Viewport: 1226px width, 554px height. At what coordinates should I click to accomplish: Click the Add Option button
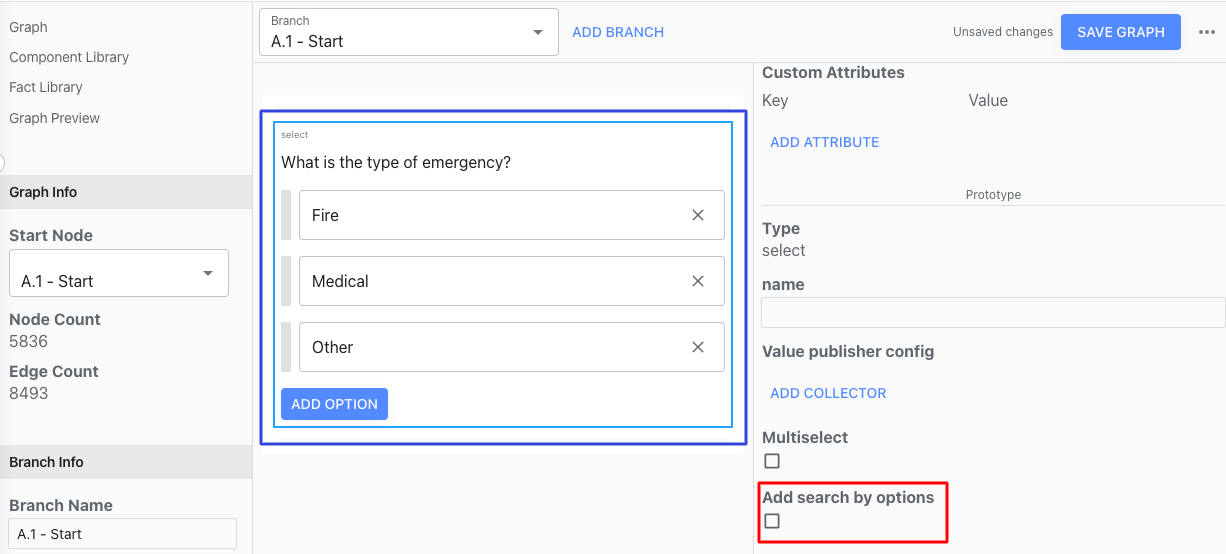point(334,404)
